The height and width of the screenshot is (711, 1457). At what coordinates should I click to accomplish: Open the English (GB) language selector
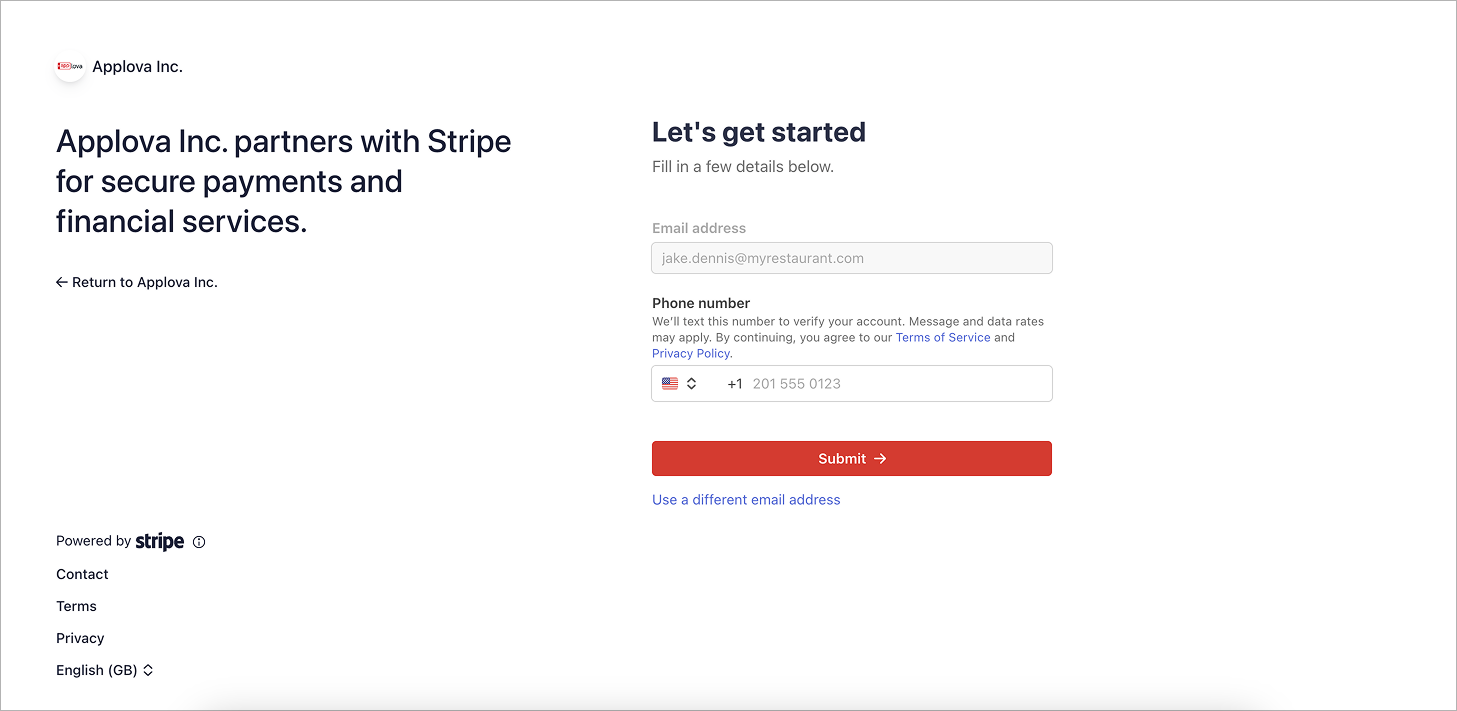coord(105,670)
